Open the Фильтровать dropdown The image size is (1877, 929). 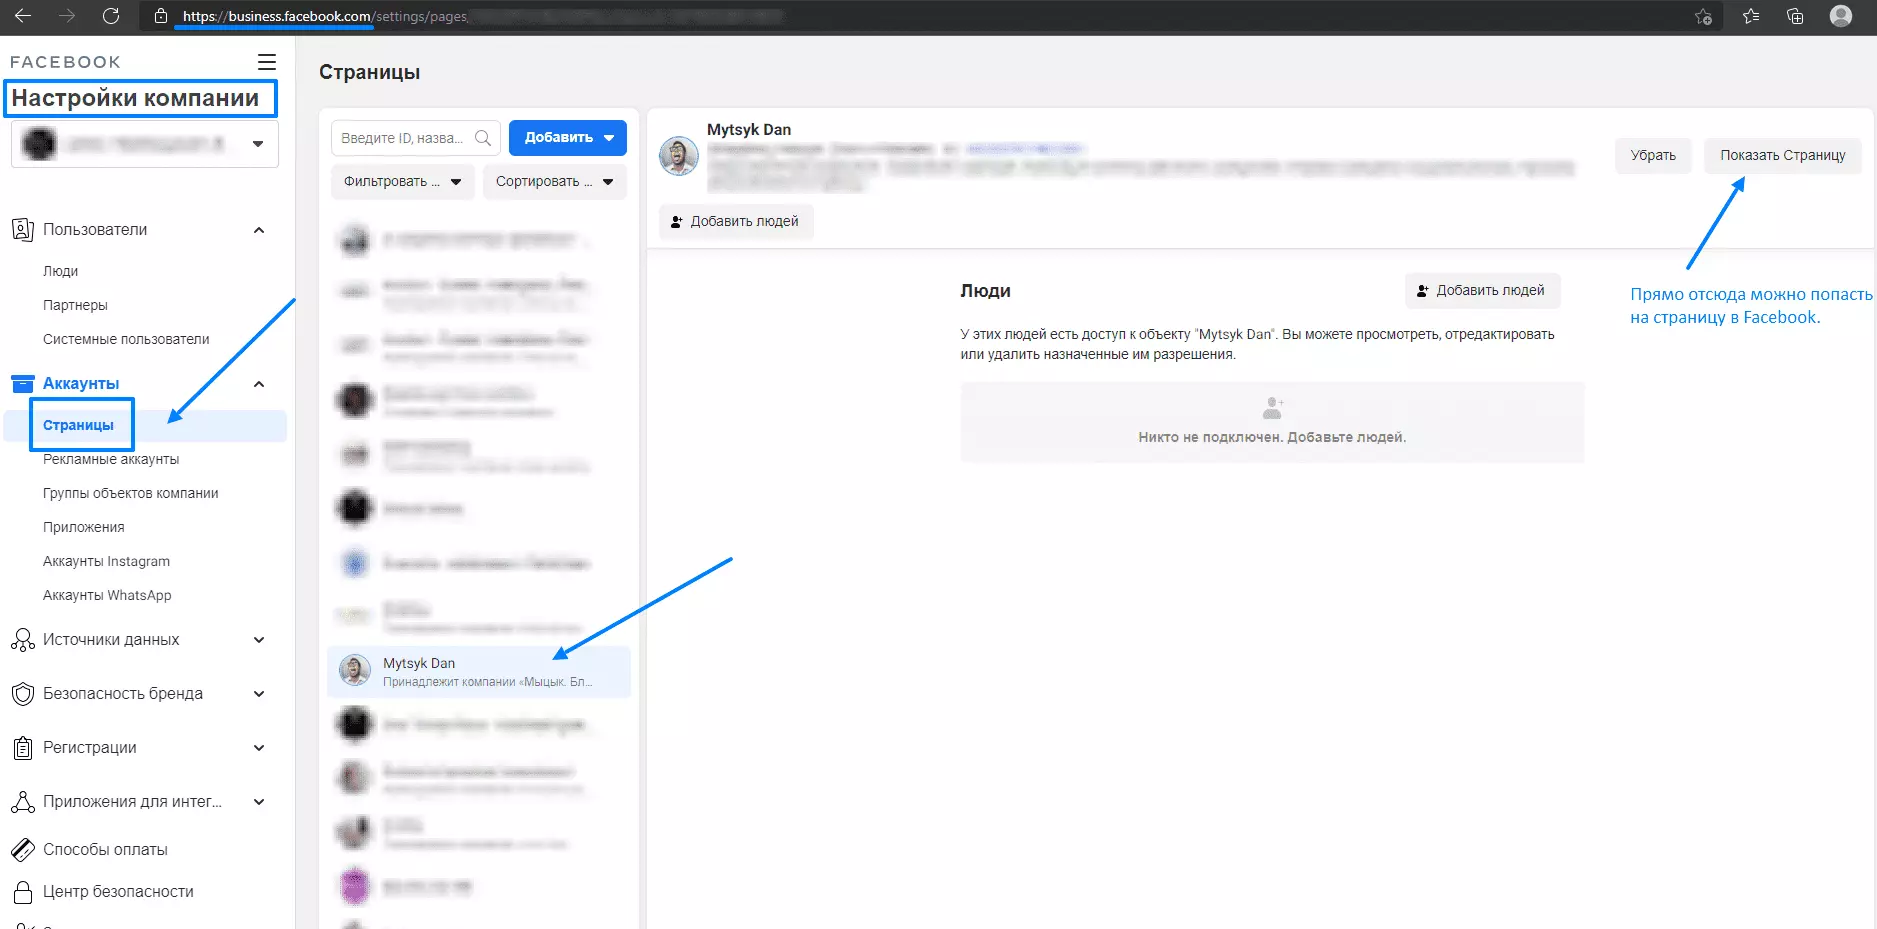pos(403,182)
